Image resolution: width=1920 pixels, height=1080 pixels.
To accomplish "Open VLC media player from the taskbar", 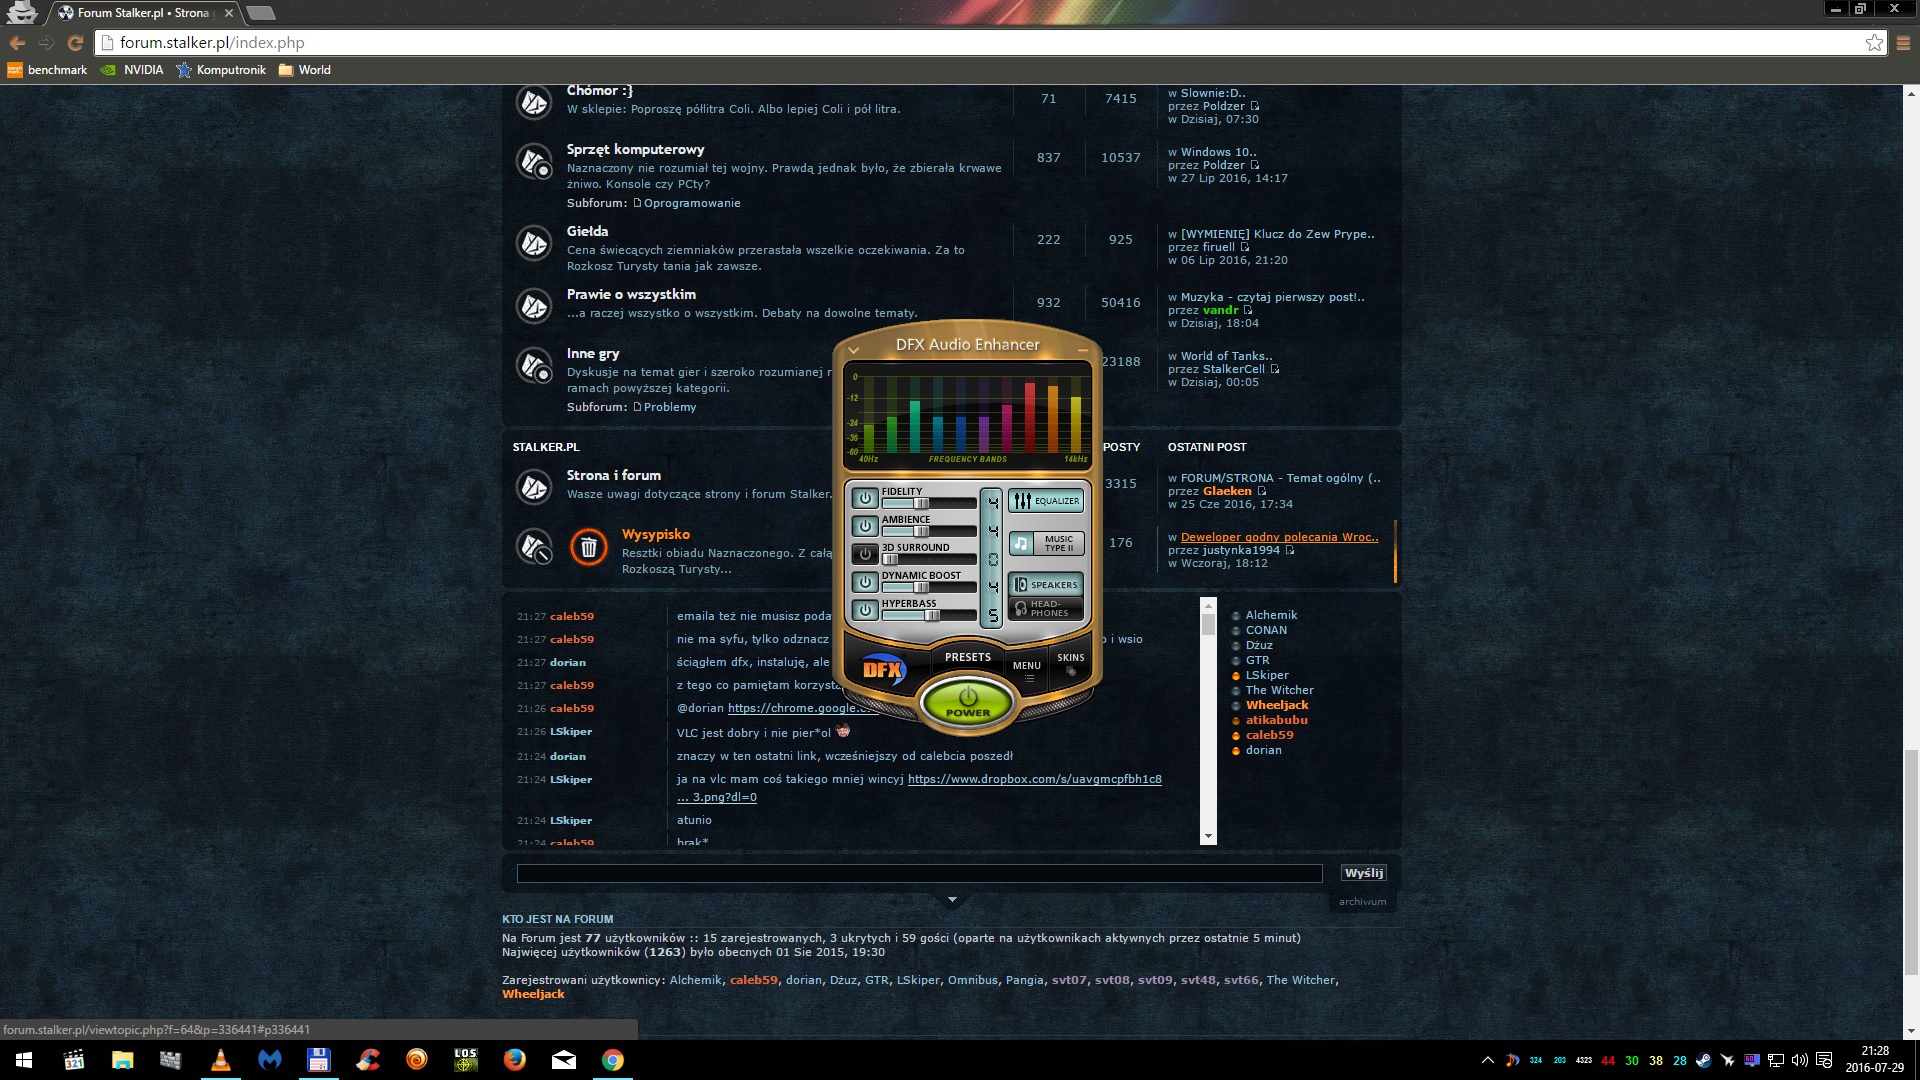I will (221, 1060).
